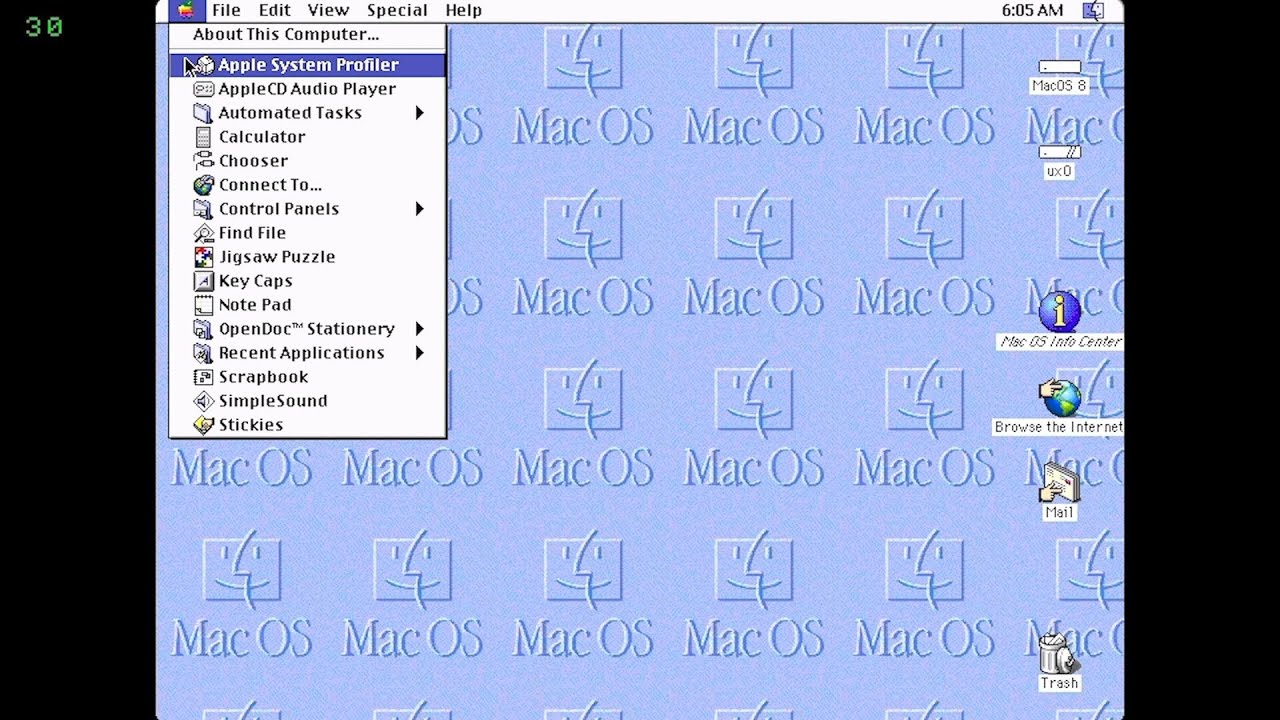Image resolution: width=1280 pixels, height=720 pixels.
Task: Open the View menu
Action: (328, 10)
